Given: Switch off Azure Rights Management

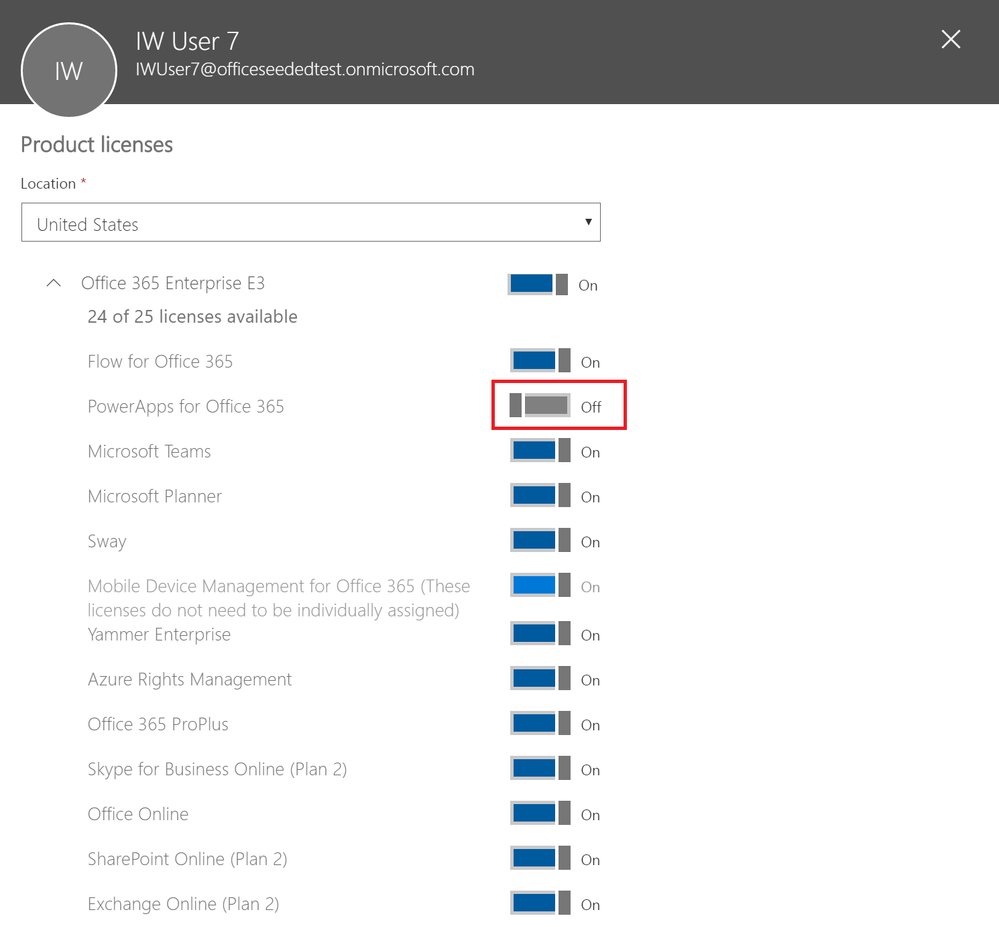Looking at the screenshot, I should (x=540, y=679).
